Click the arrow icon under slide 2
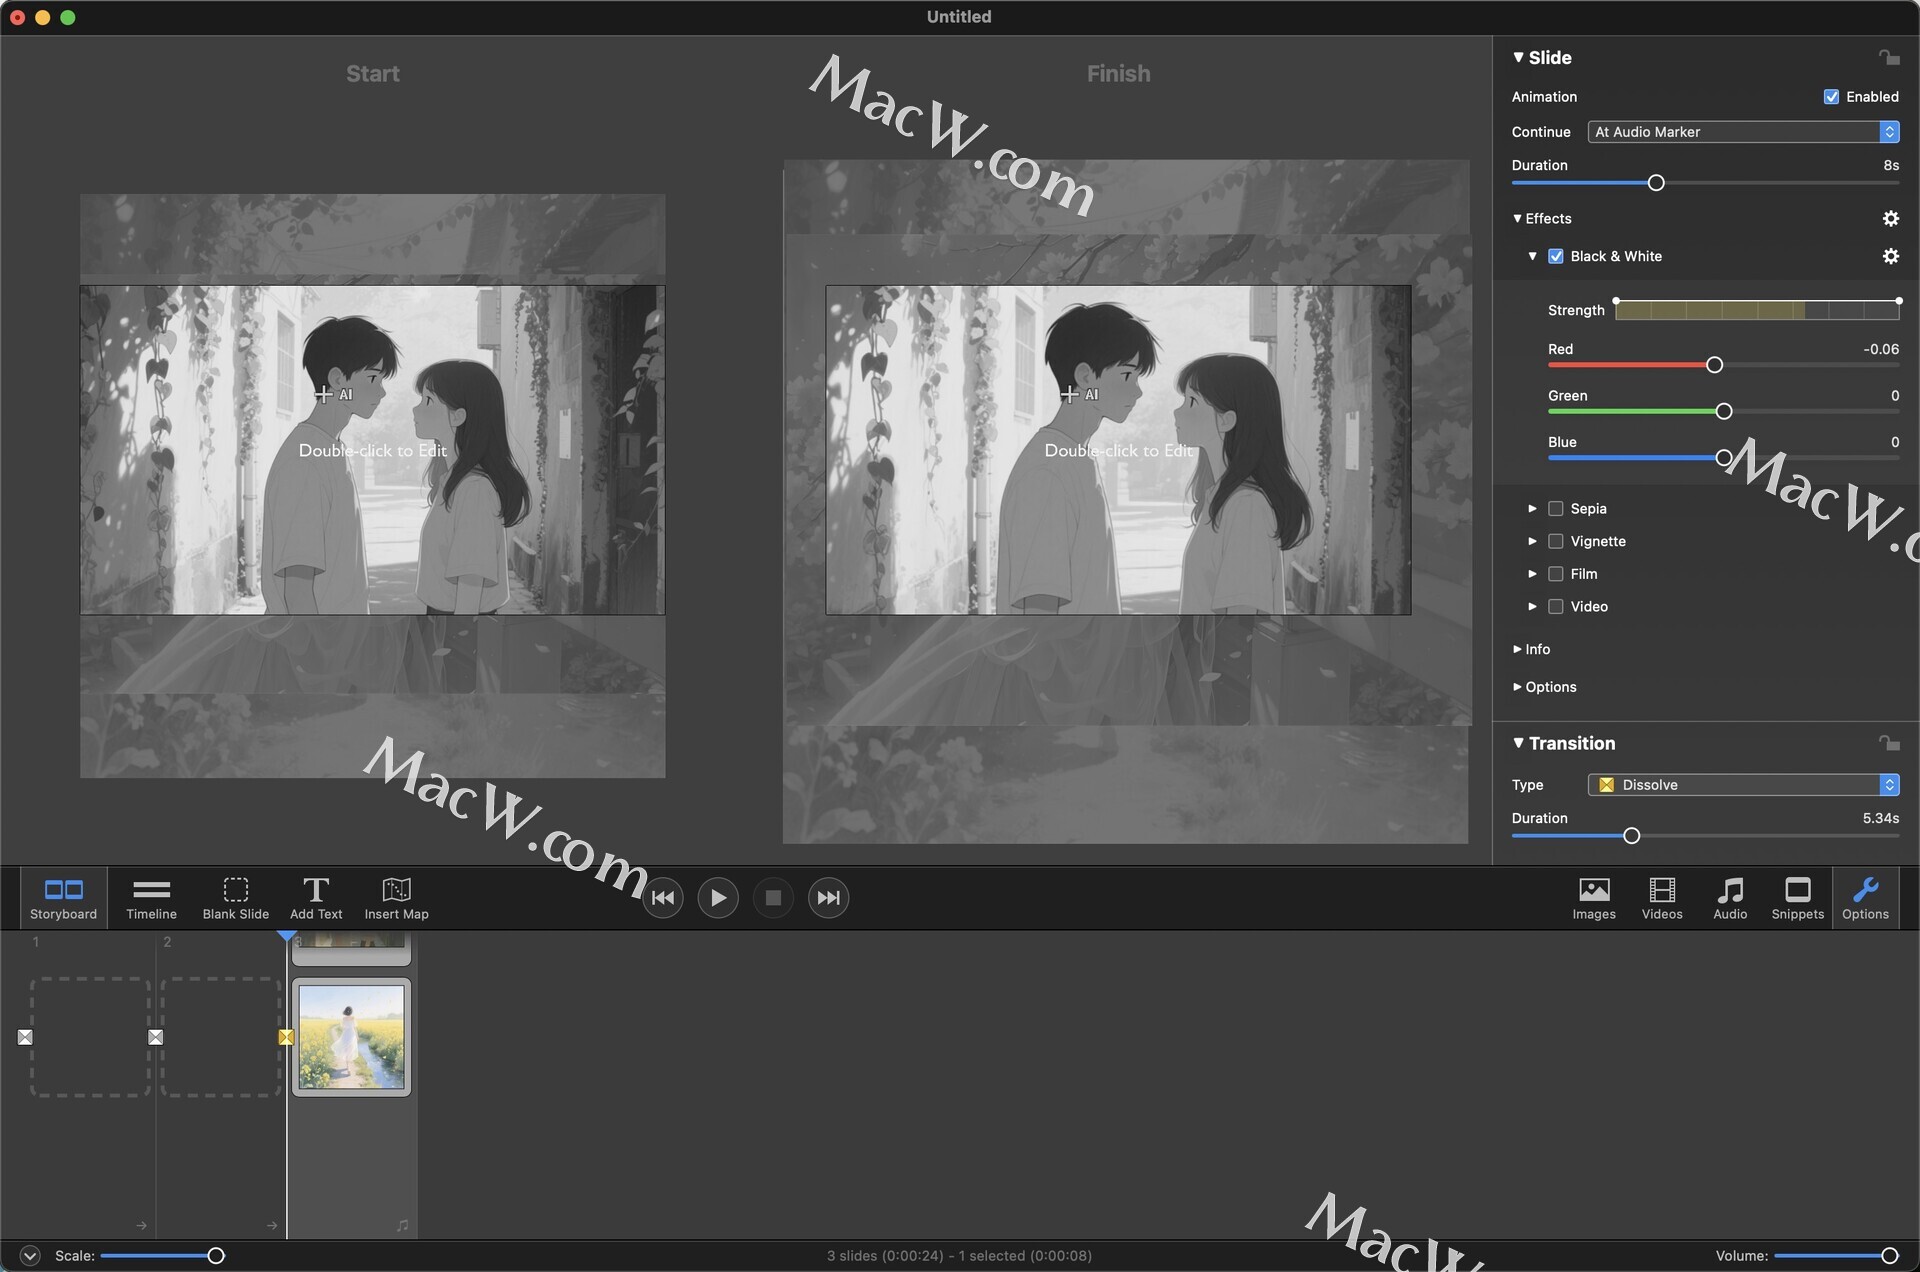The height and width of the screenshot is (1272, 1920). (272, 1225)
